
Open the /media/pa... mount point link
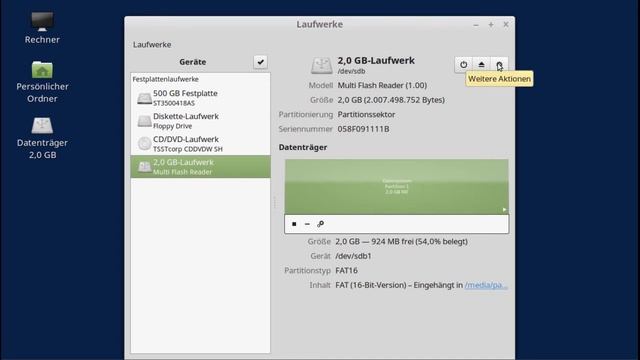[486, 285]
